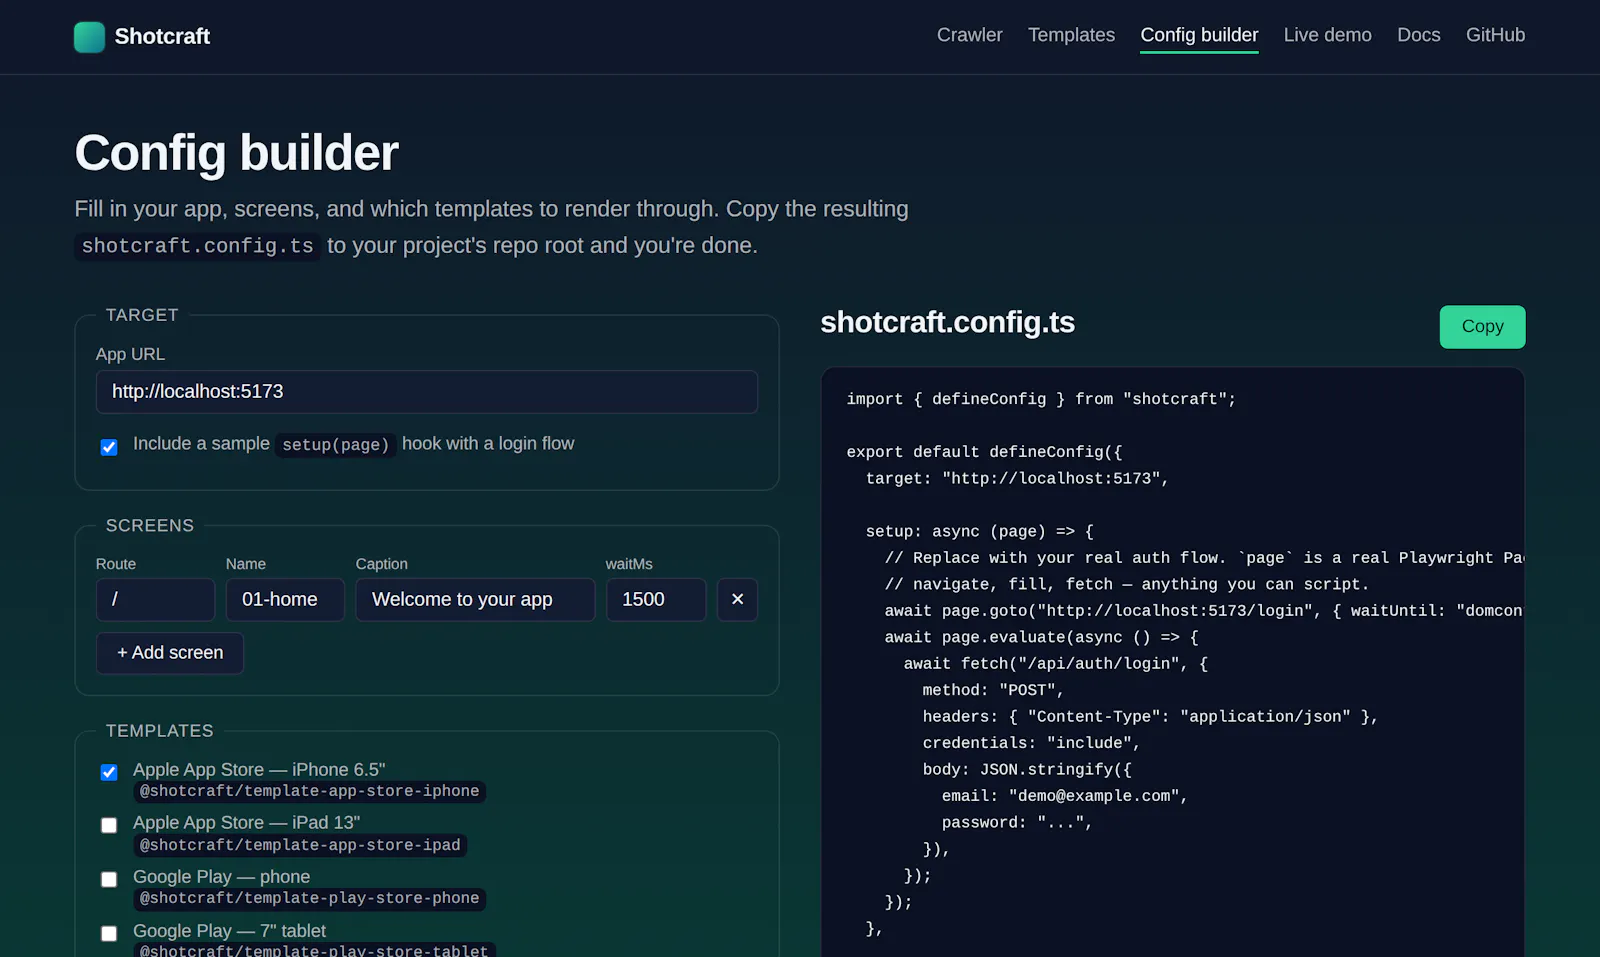Image resolution: width=1600 pixels, height=957 pixels.
Task: Add another screen row
Action: (x=170, y=653)
